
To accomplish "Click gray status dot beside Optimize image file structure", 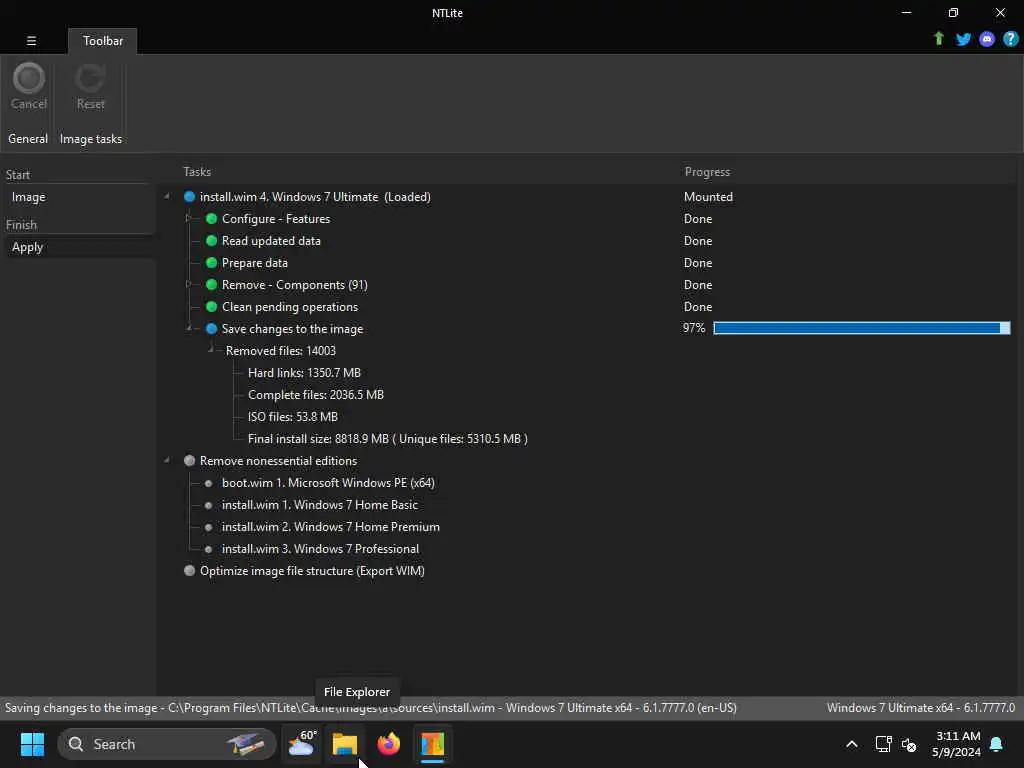I will click(189, 570).
